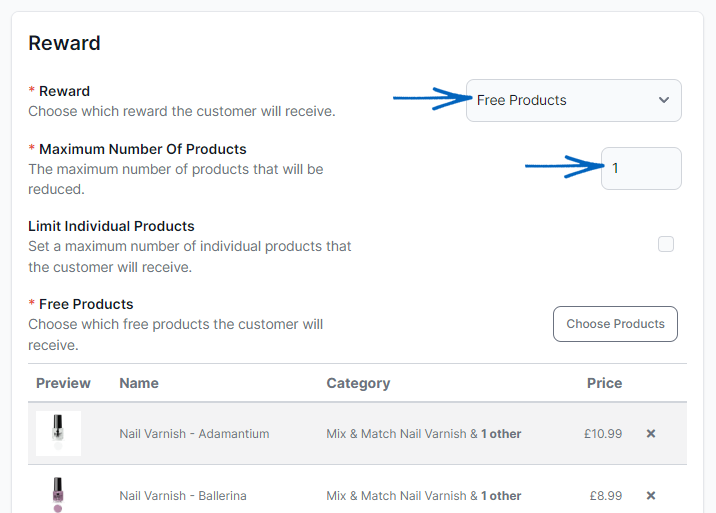Click the chevron arrow on Free Products dropdown
The height and width of the screenshot is (513, 716).
[664, 100]
